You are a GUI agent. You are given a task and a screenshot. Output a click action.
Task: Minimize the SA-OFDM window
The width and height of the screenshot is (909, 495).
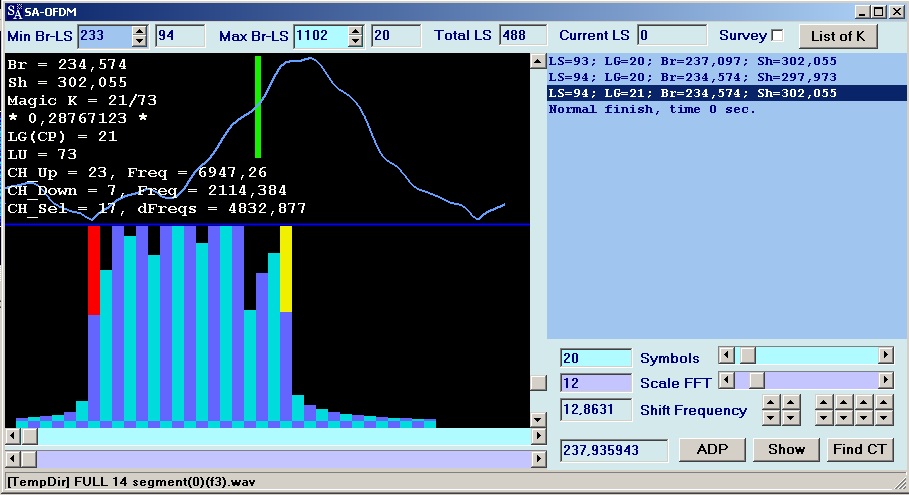point(861,12)
